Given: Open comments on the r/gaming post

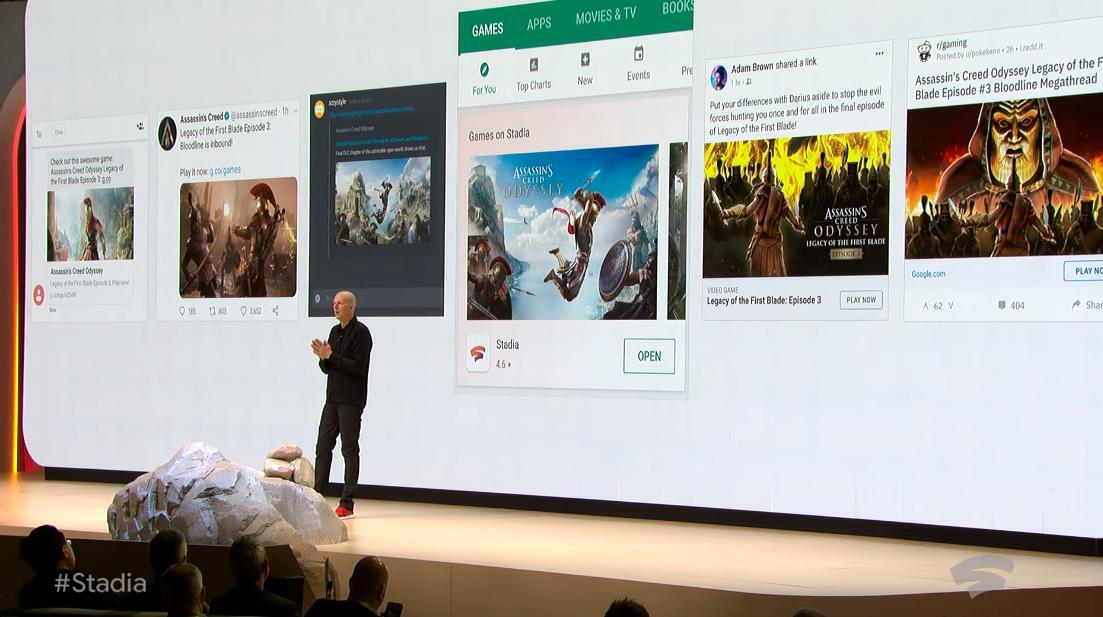Looking at the screenshot, I should 1002,305.
